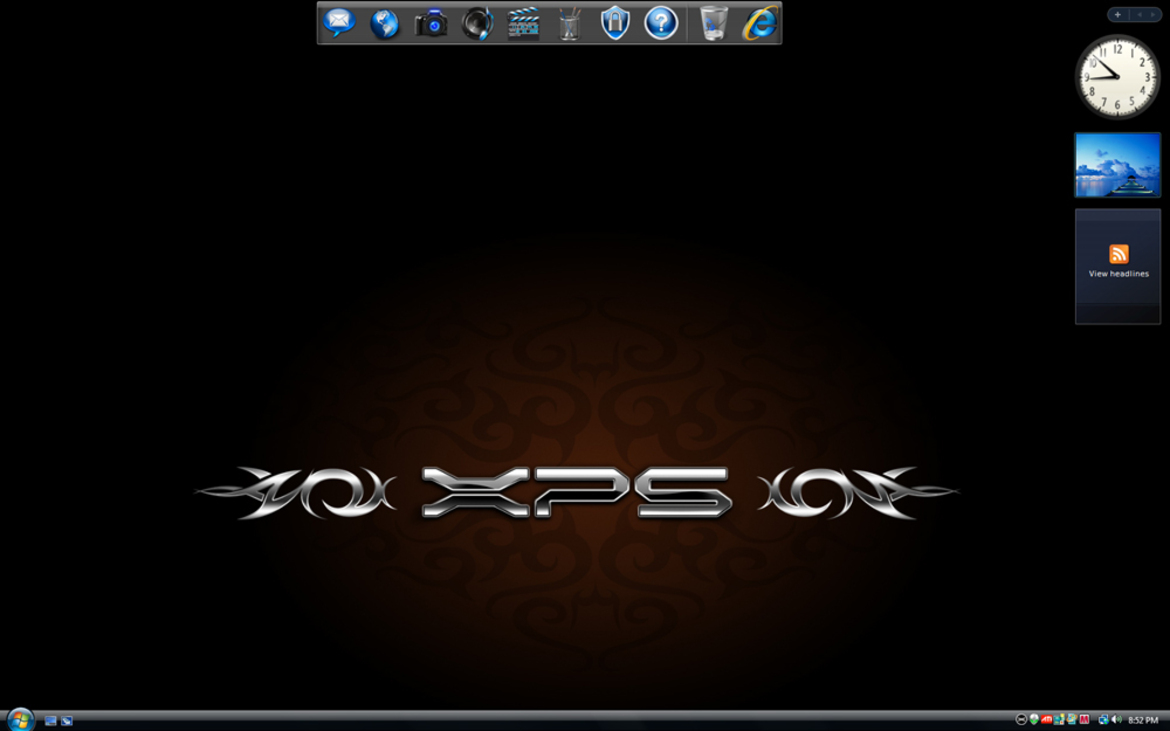Click the round black tray icon

[1021, 720]
